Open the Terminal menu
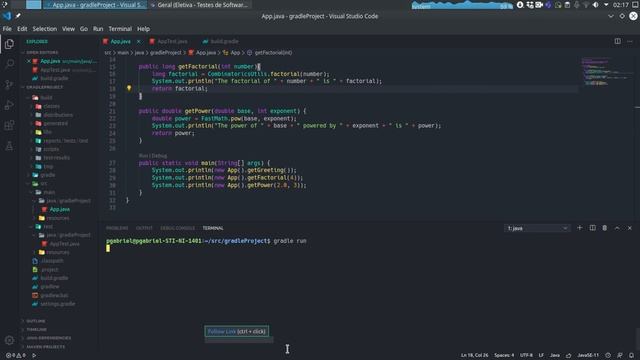This screenshot has height=360, width=640. [x=120, y=29]
